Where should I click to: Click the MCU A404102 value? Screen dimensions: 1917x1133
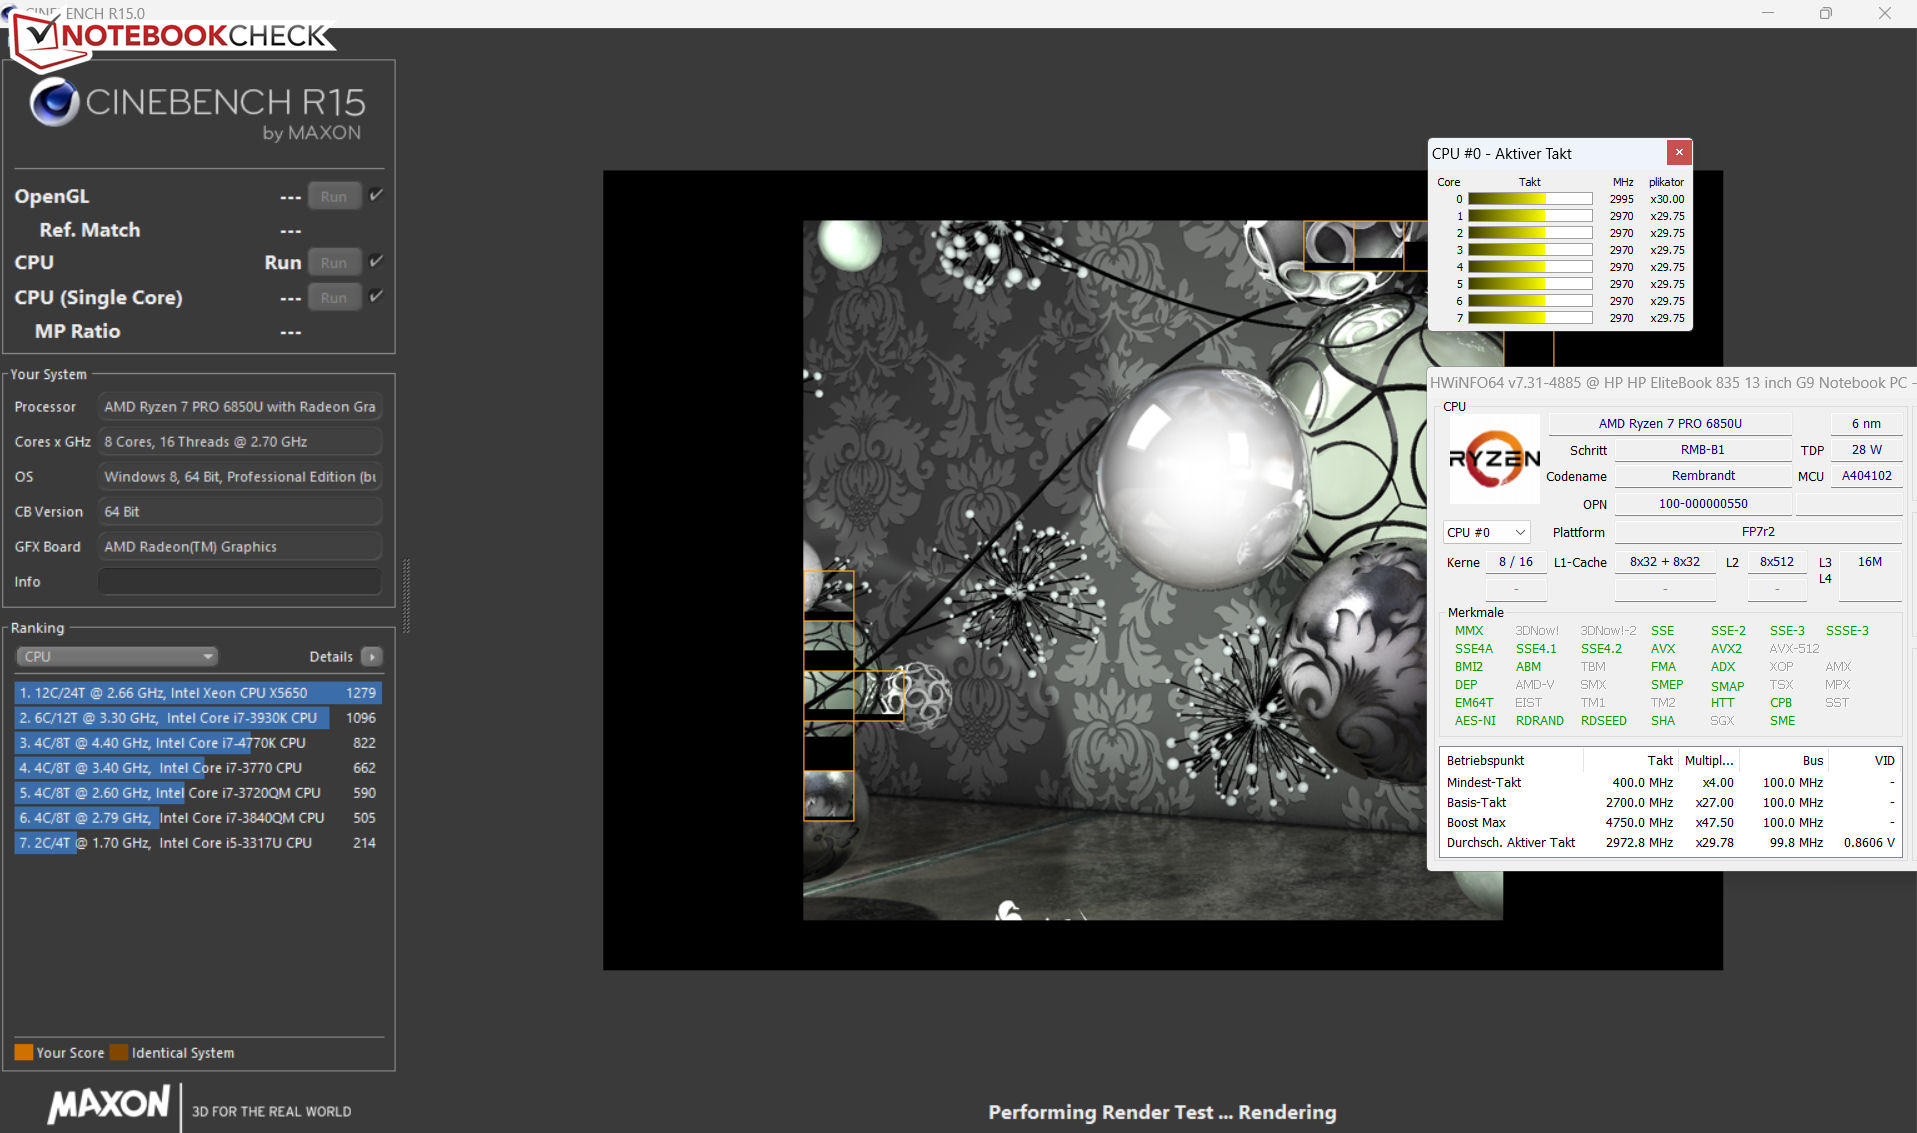pos(1866,476)
